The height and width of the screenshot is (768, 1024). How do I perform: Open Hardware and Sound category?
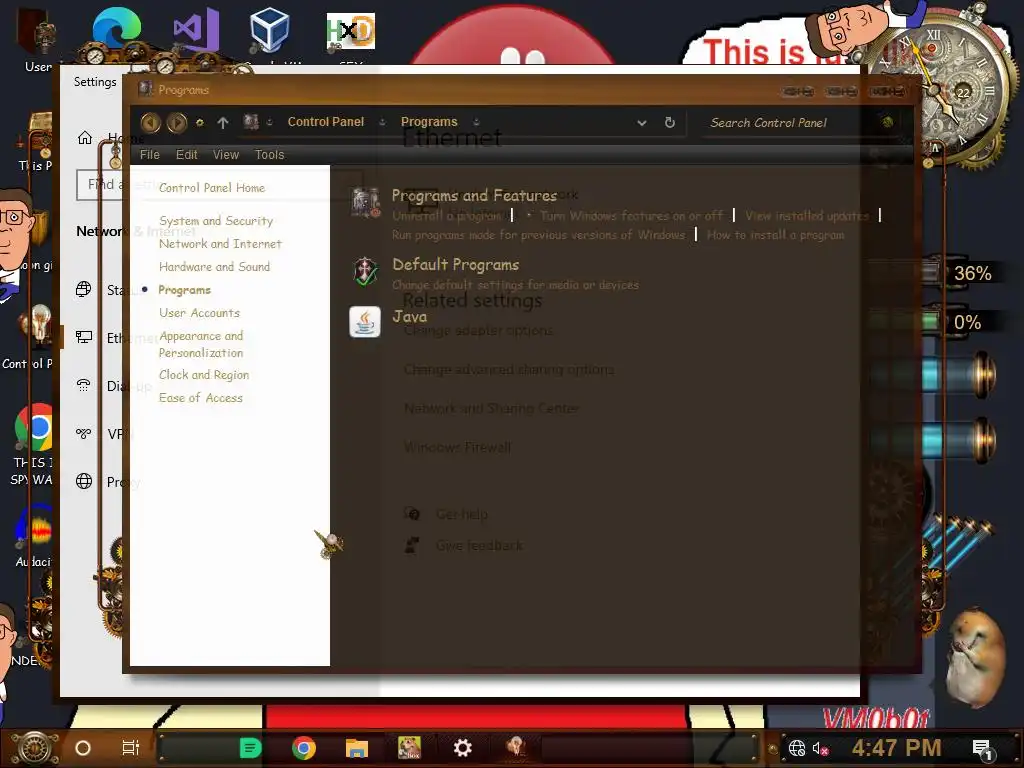click(214, 266)
